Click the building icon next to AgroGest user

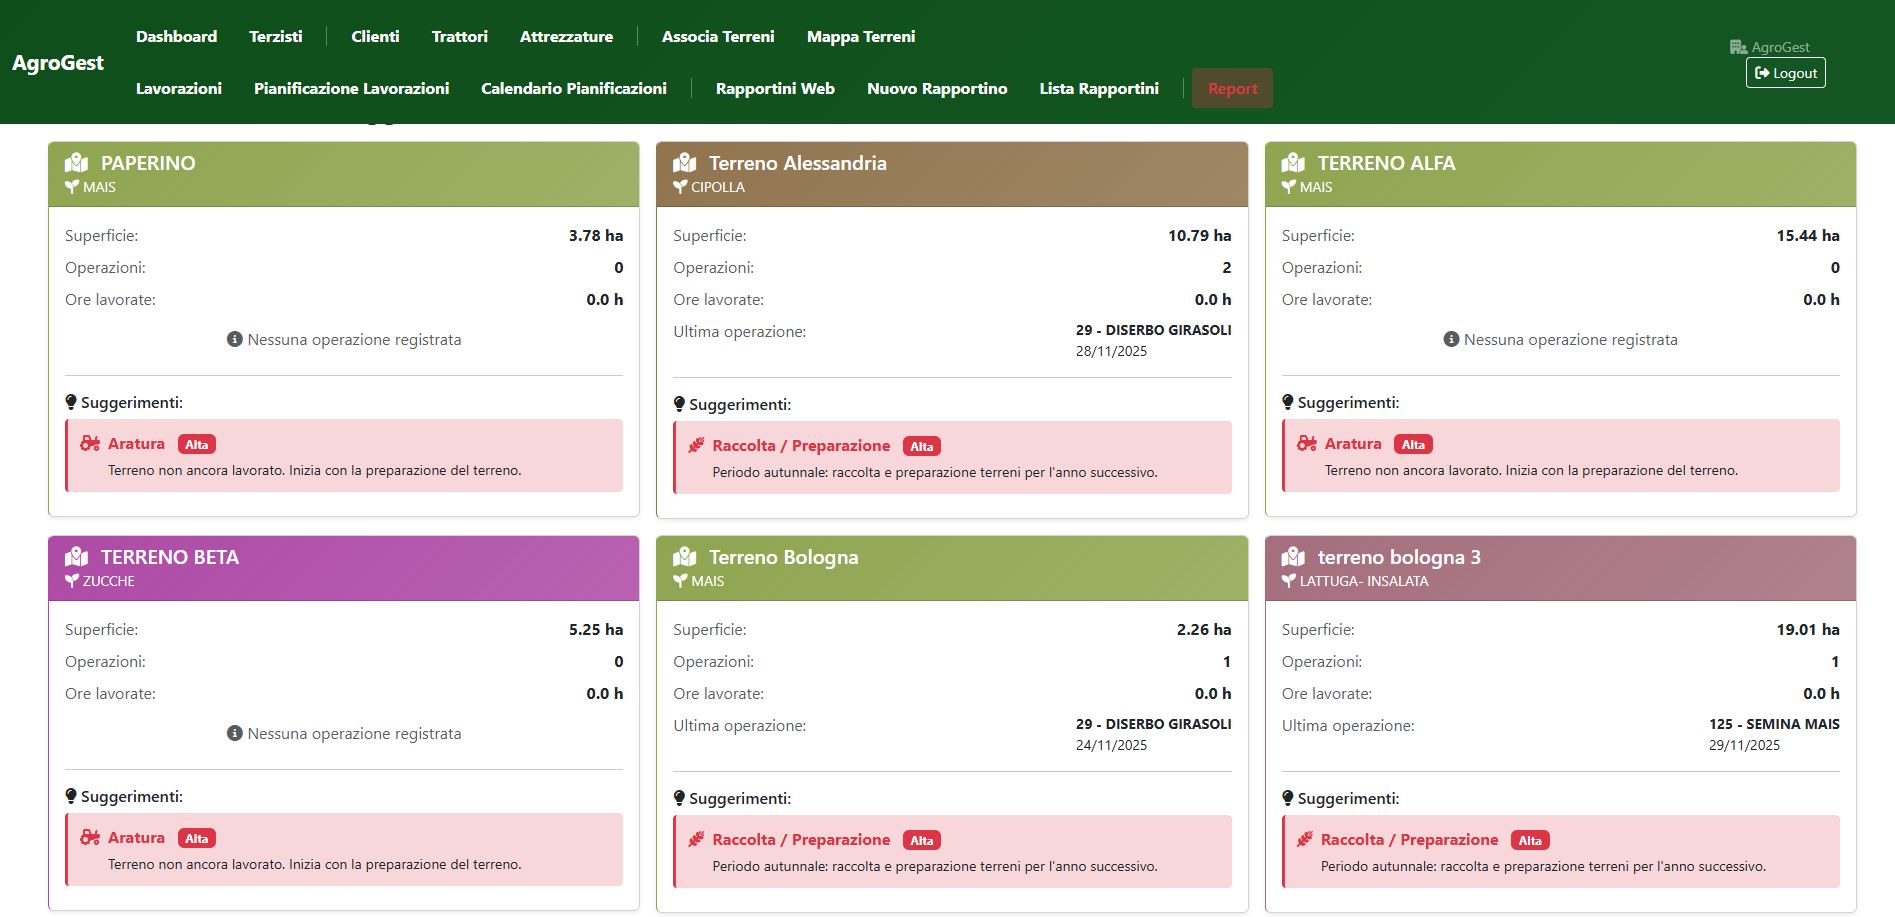(x=1738, y=47)
